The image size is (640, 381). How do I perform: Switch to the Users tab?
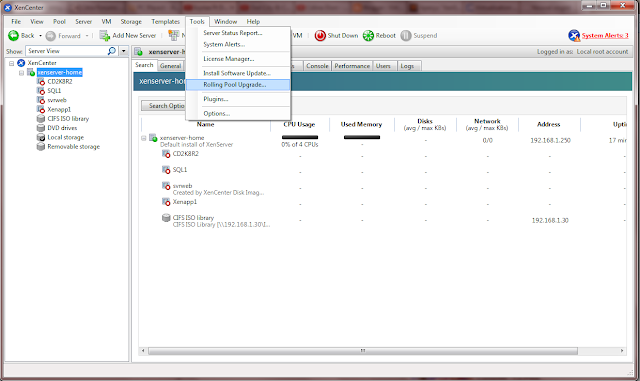click(x=383, y=66)
